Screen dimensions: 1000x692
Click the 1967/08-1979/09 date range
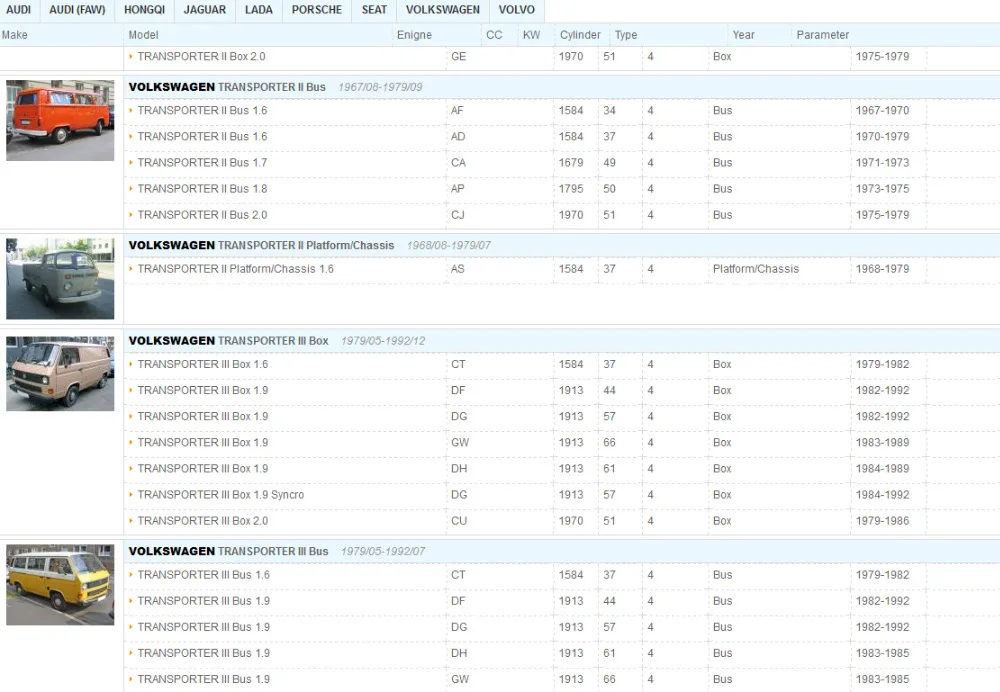pyautogui.click(x=380, y=87)
